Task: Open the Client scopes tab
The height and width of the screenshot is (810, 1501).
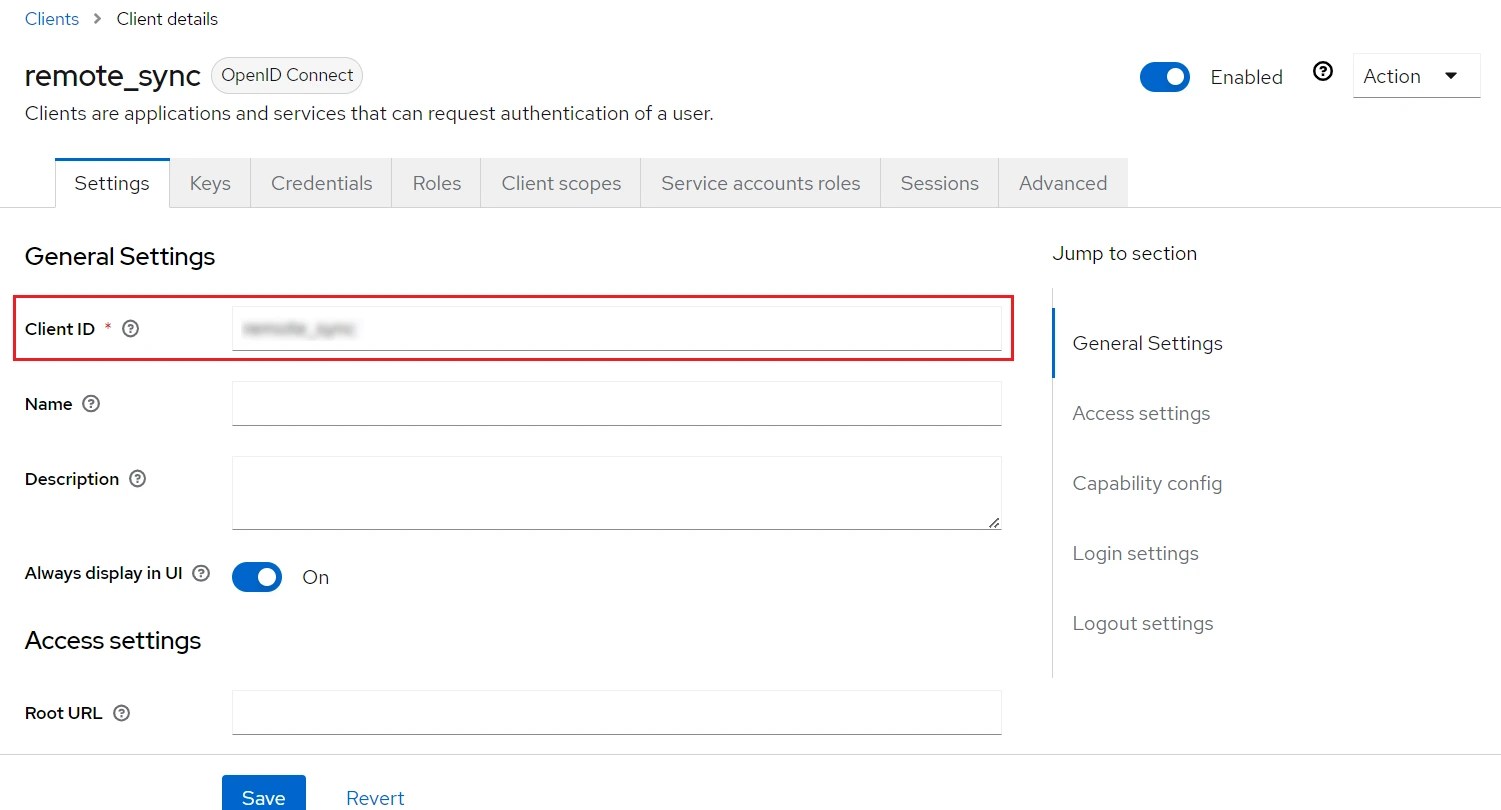Action: coord(561,183)
